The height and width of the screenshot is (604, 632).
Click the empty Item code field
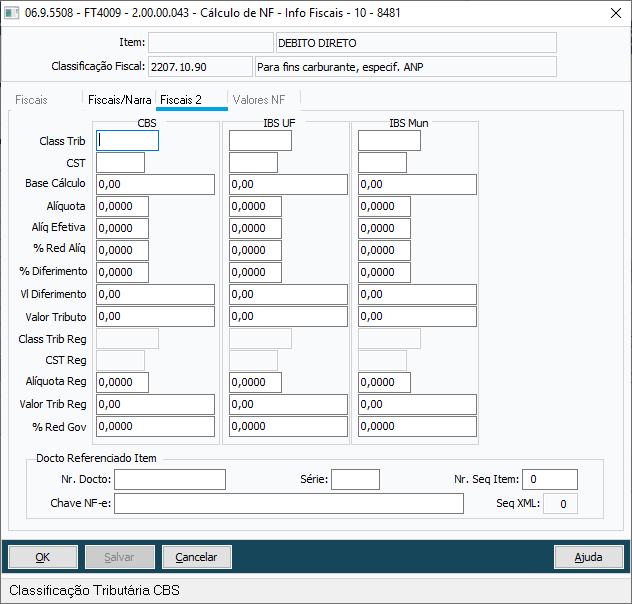pos(211,43)
